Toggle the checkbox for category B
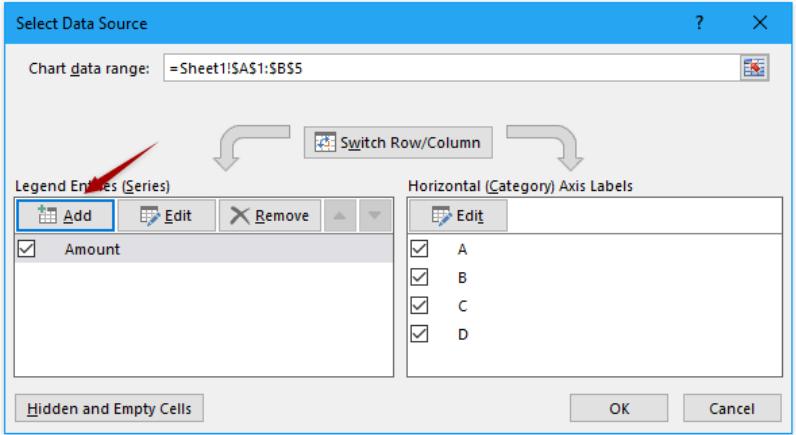This screenshot has height=435, width=796. [x=419, y=277]
